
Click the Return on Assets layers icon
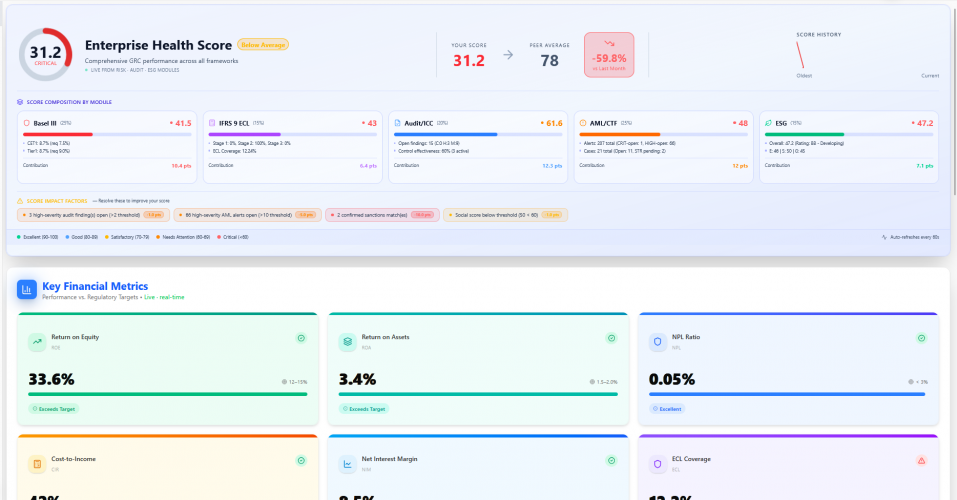click(x=347, y=342)
